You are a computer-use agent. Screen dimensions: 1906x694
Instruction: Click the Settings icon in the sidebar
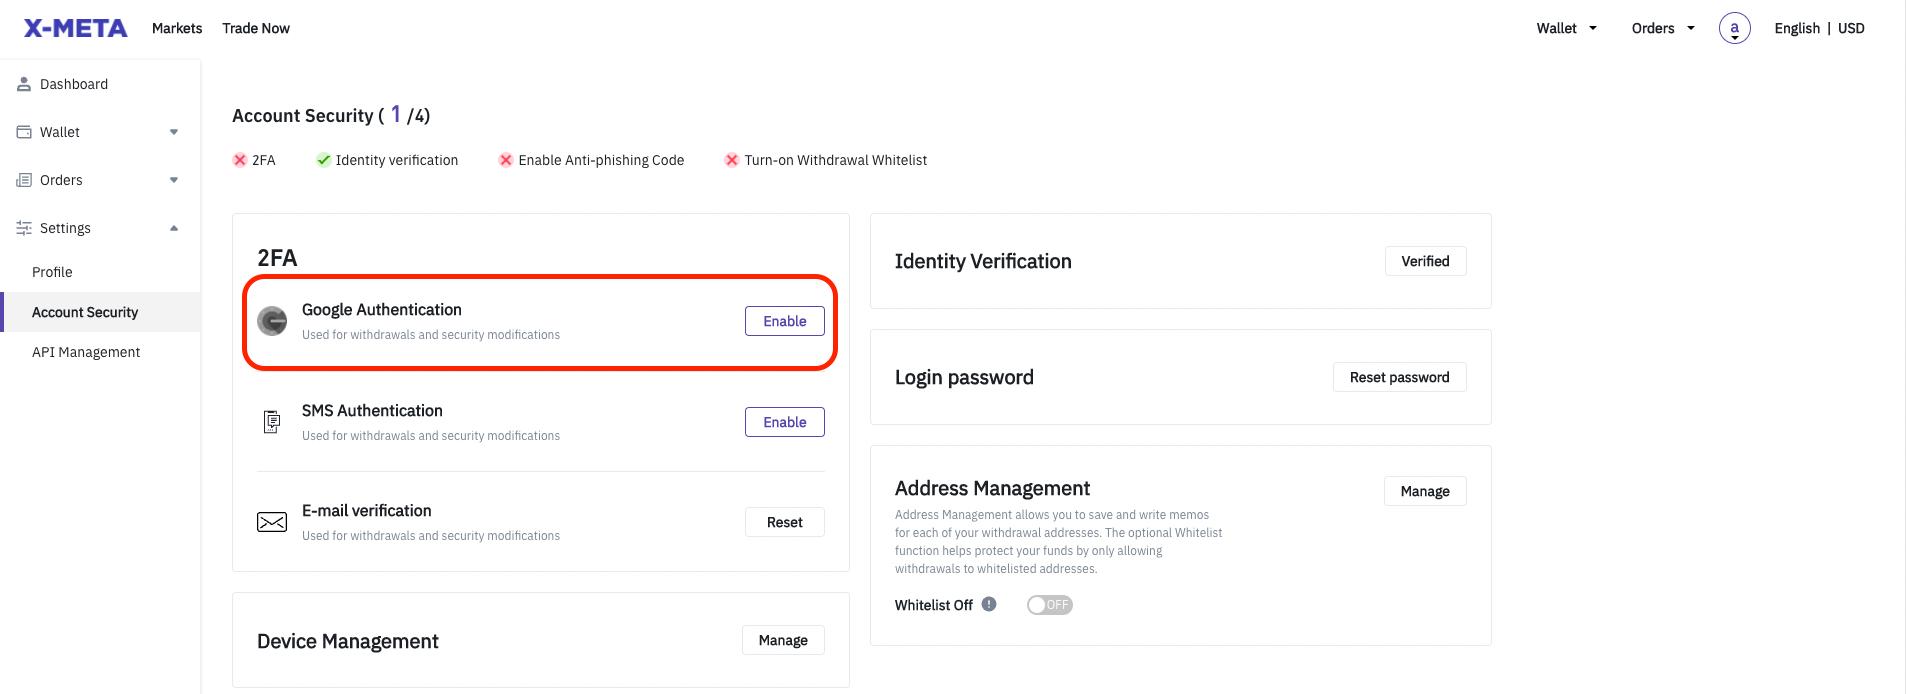click(x=24, y=227)
